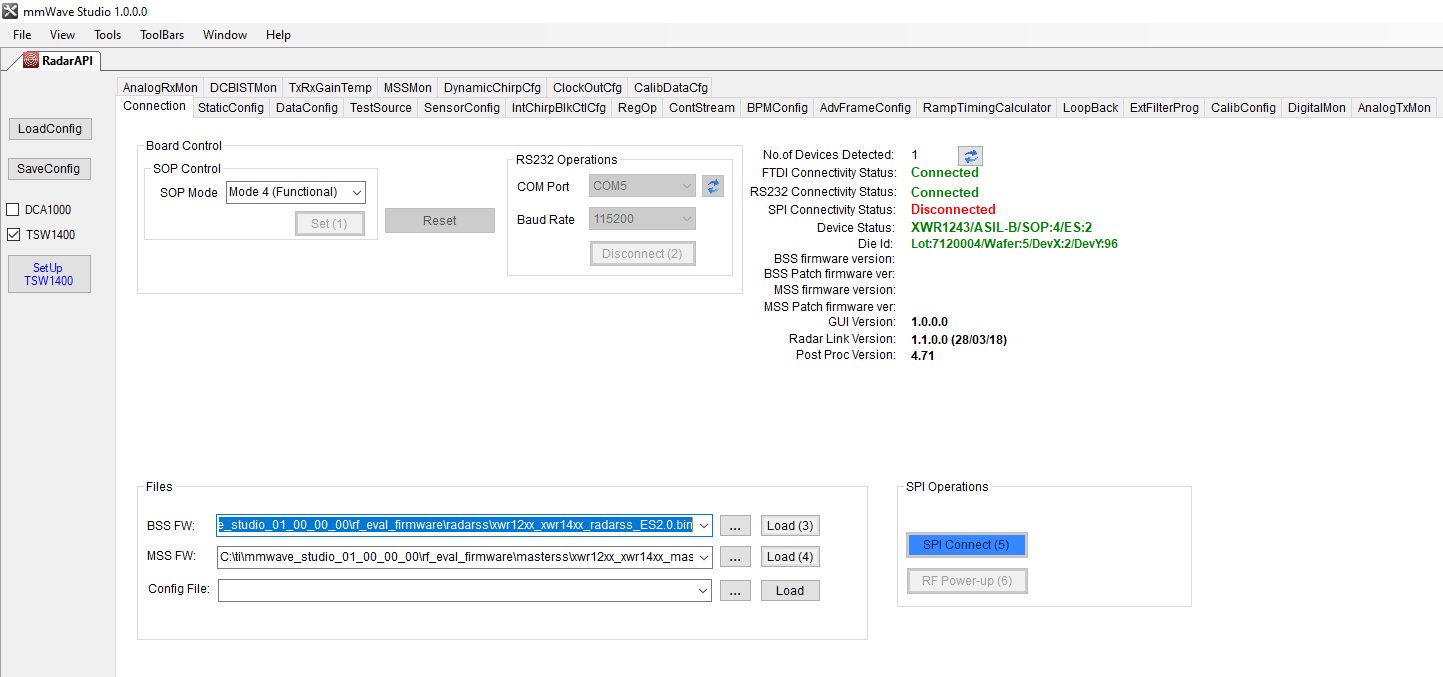The width and height of the screenshot is (1443, 677).
Task: Browse for MSS FW file
Action: [x=735, y=557]
